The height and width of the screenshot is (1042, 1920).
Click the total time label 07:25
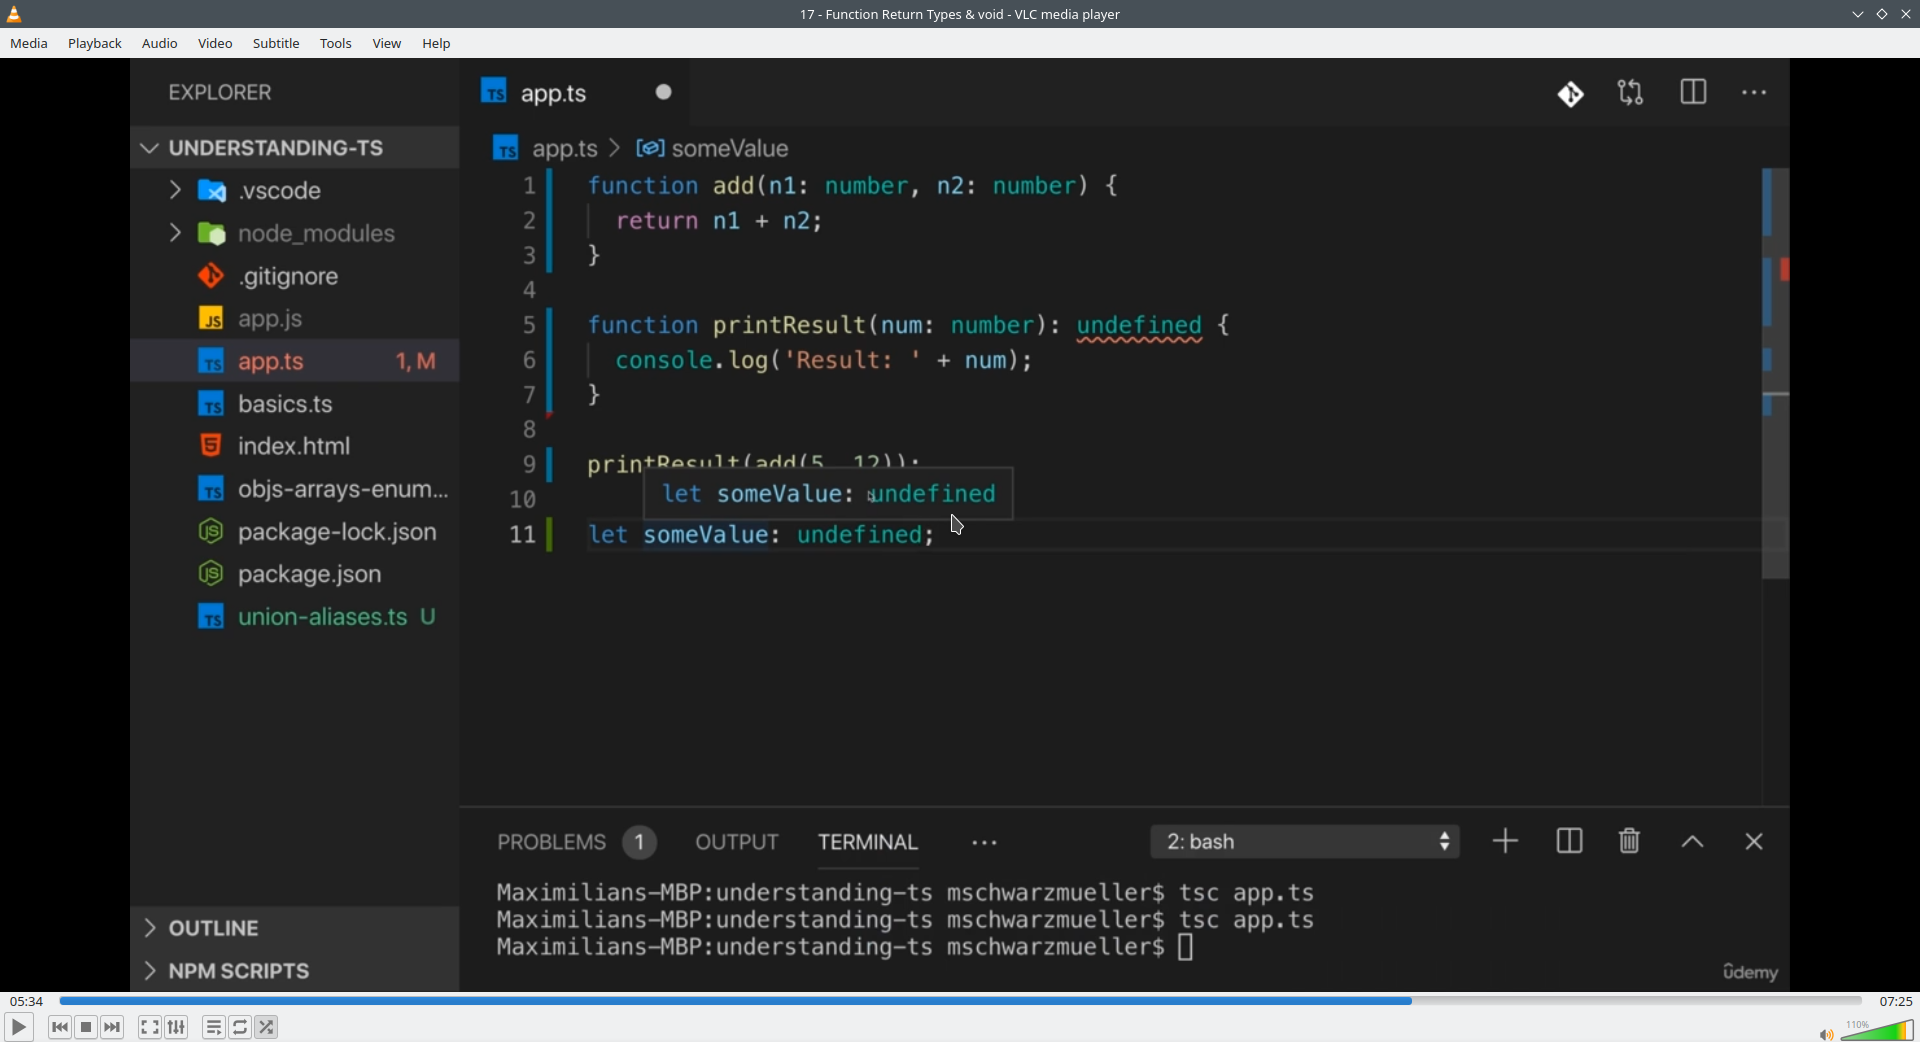click(1895, 1001)
